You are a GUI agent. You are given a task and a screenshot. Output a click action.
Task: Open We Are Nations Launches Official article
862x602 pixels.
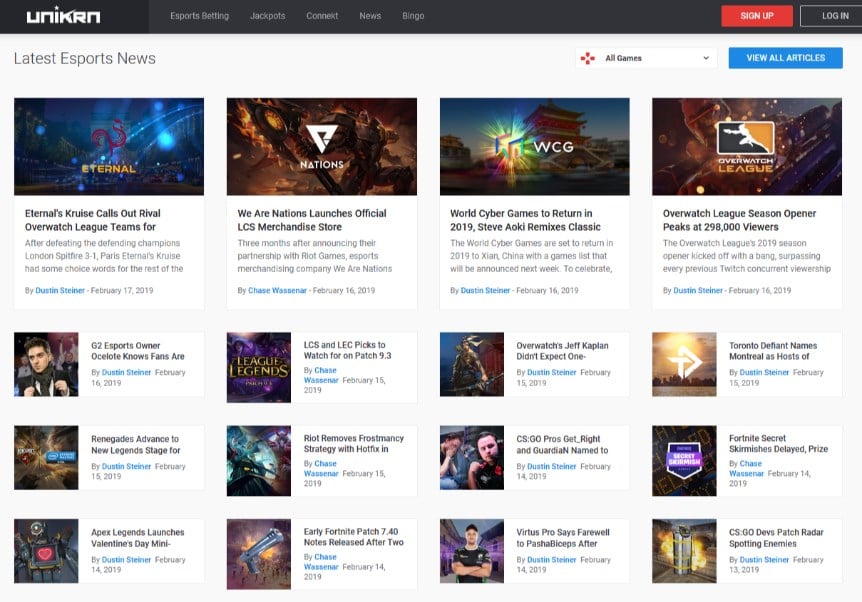(312, 220)
